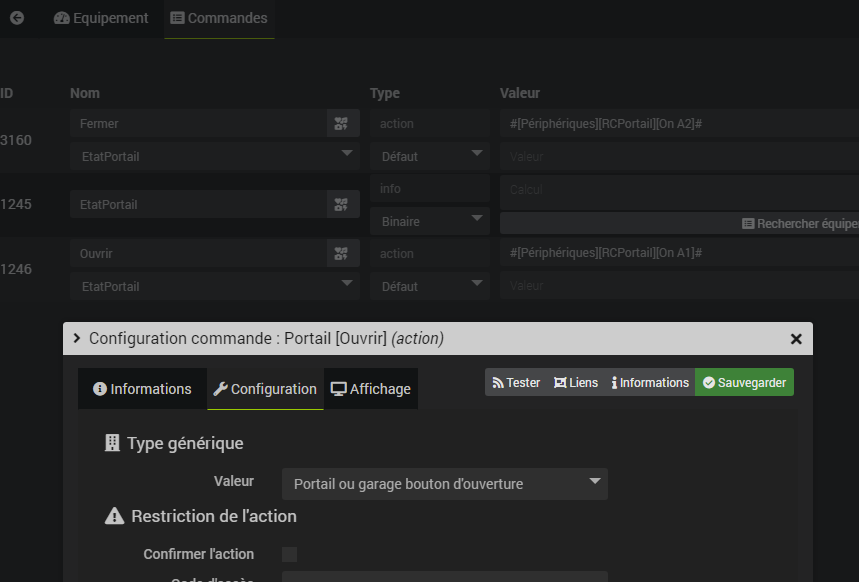859x582 pixels.
Task: Switch to the Equipement tab
Action: (x=101, y=18)
